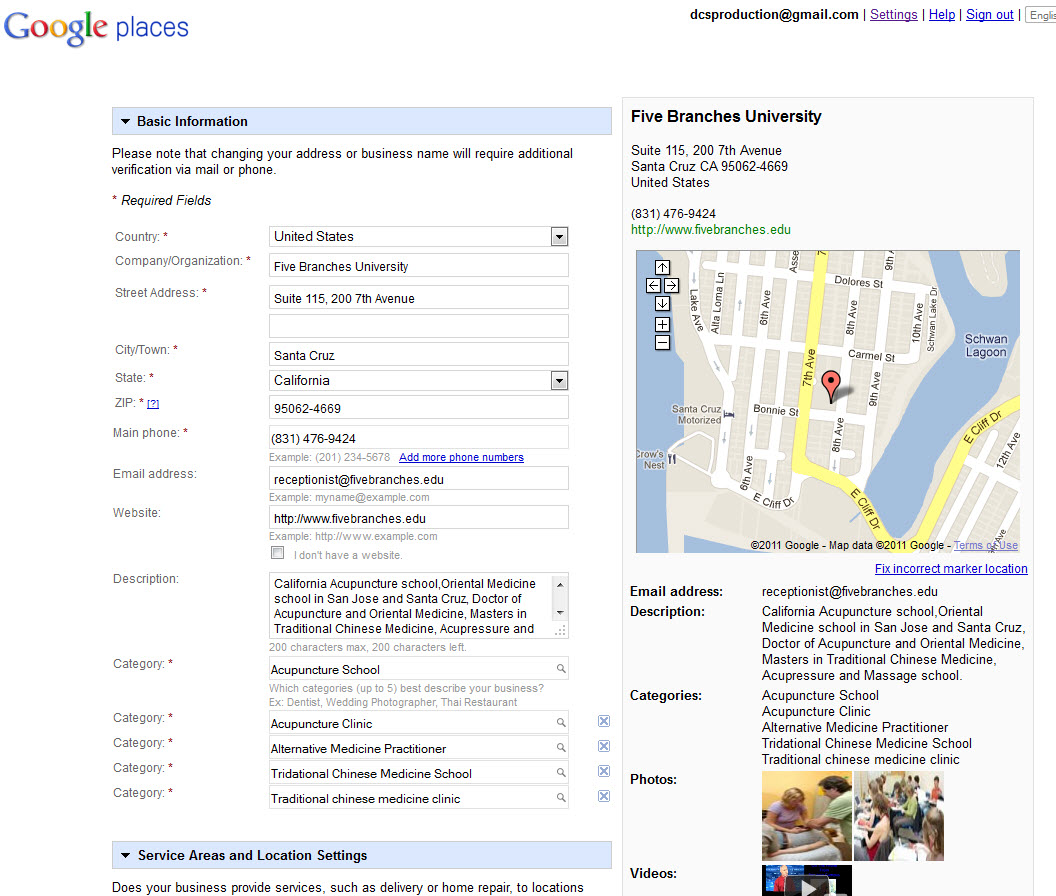Click the red location marker on the map
This screenshot has height=896, width=1056.
831,386
